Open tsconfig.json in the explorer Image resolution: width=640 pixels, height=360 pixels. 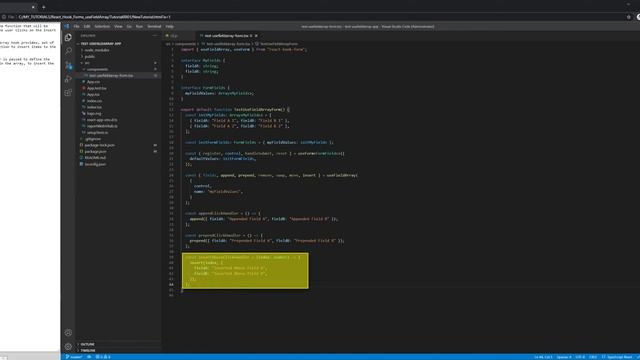pos(95,164)
